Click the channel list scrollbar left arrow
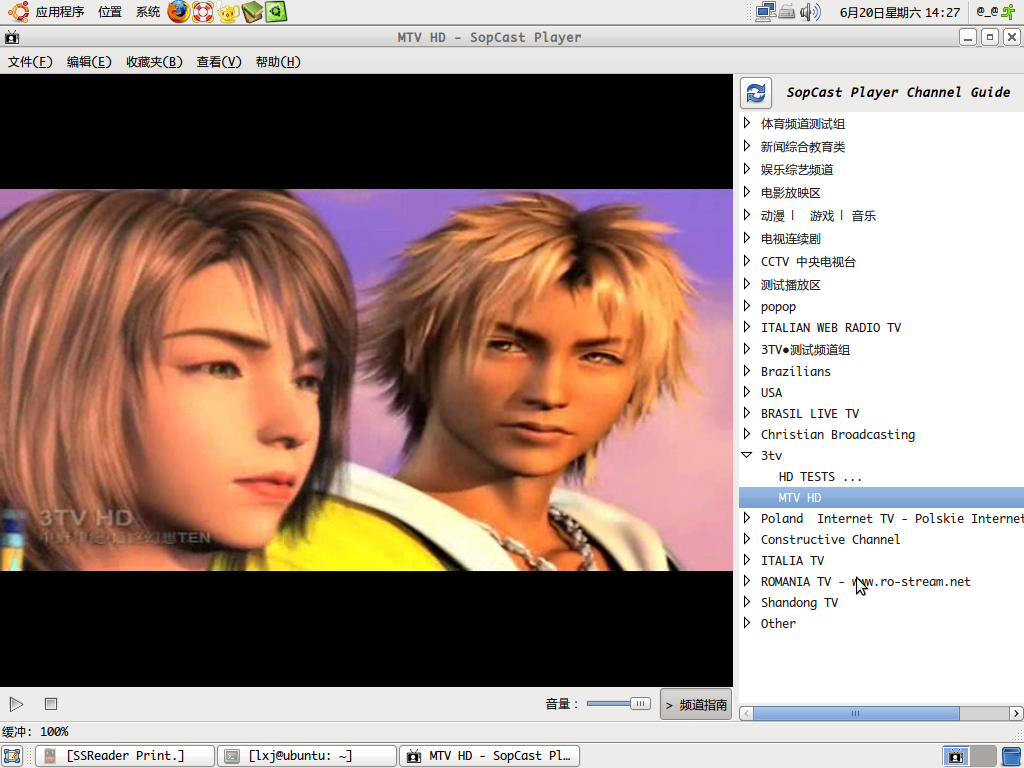1024x768 pixels. click(746, 713)
